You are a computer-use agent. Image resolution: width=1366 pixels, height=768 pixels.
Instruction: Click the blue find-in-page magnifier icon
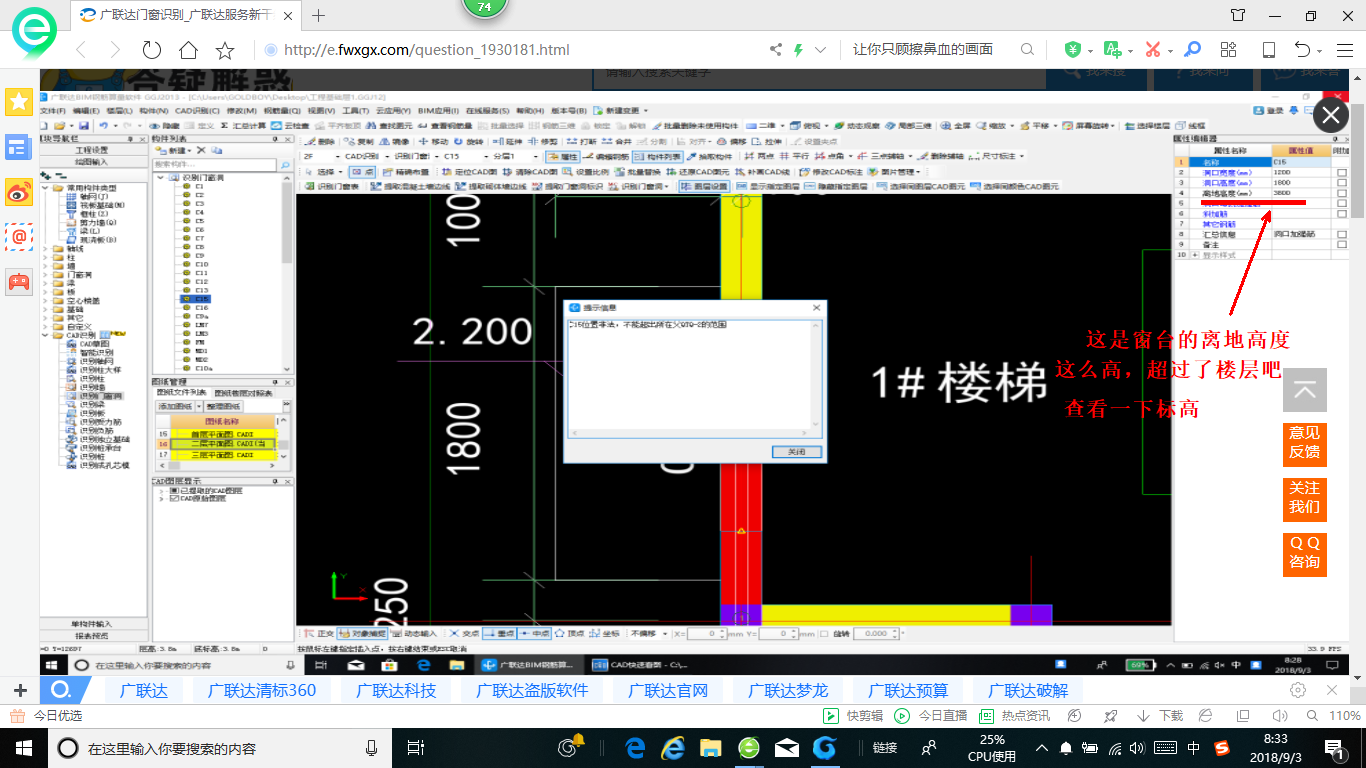tap(1192, 50)
